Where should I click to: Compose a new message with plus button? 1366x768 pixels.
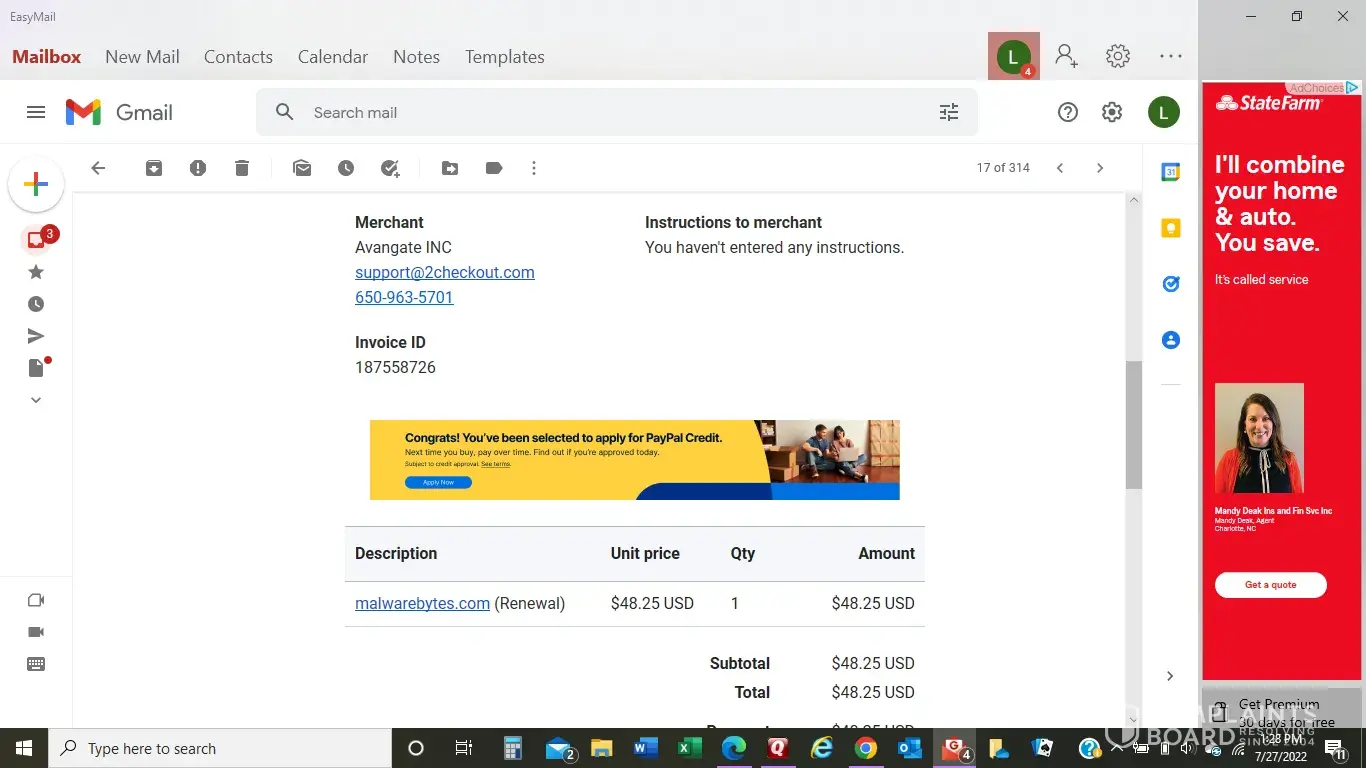point(36,184)
